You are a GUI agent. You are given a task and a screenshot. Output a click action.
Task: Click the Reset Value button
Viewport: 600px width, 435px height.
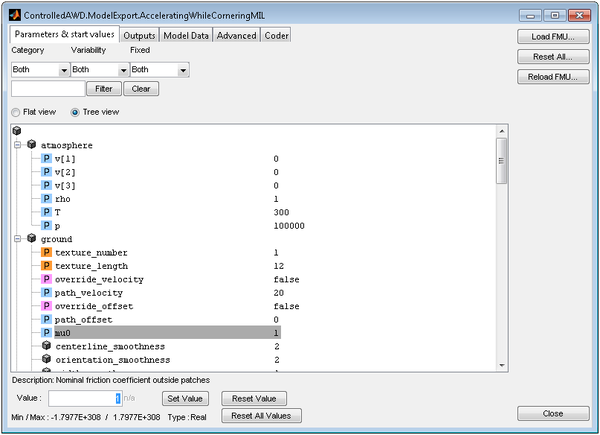(254, 399)
